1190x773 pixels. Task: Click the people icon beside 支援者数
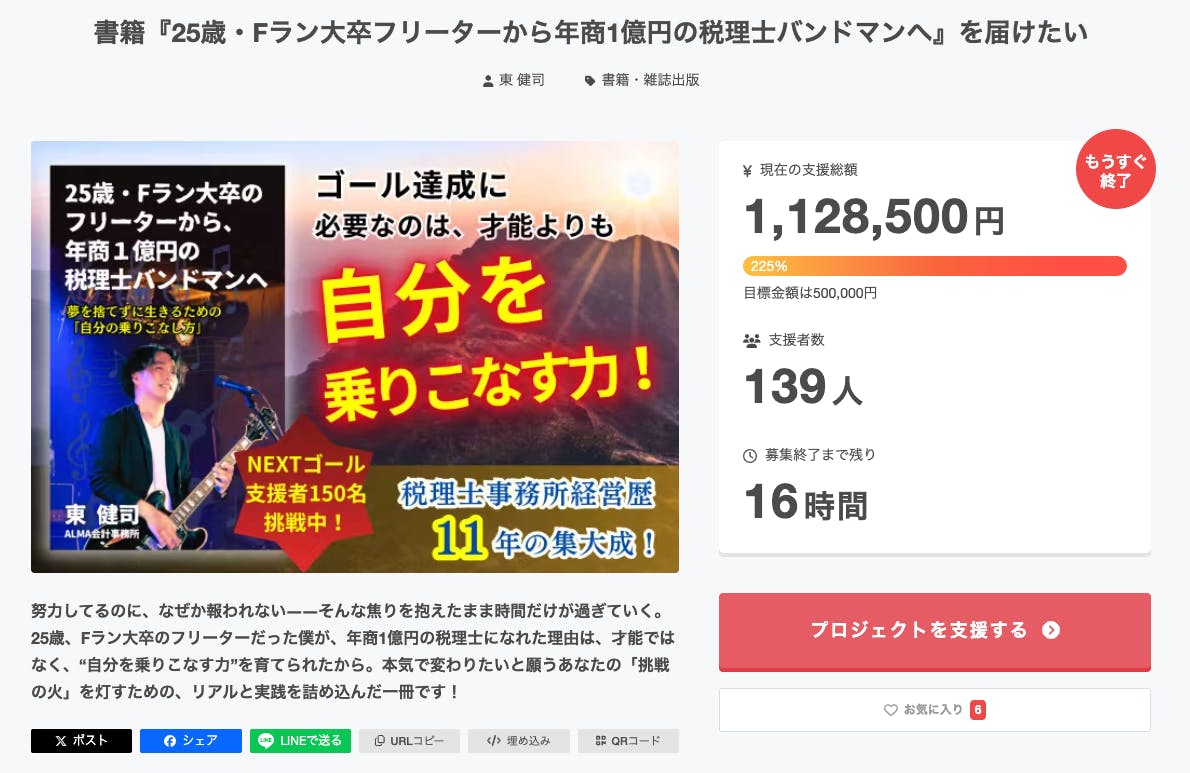752,341
